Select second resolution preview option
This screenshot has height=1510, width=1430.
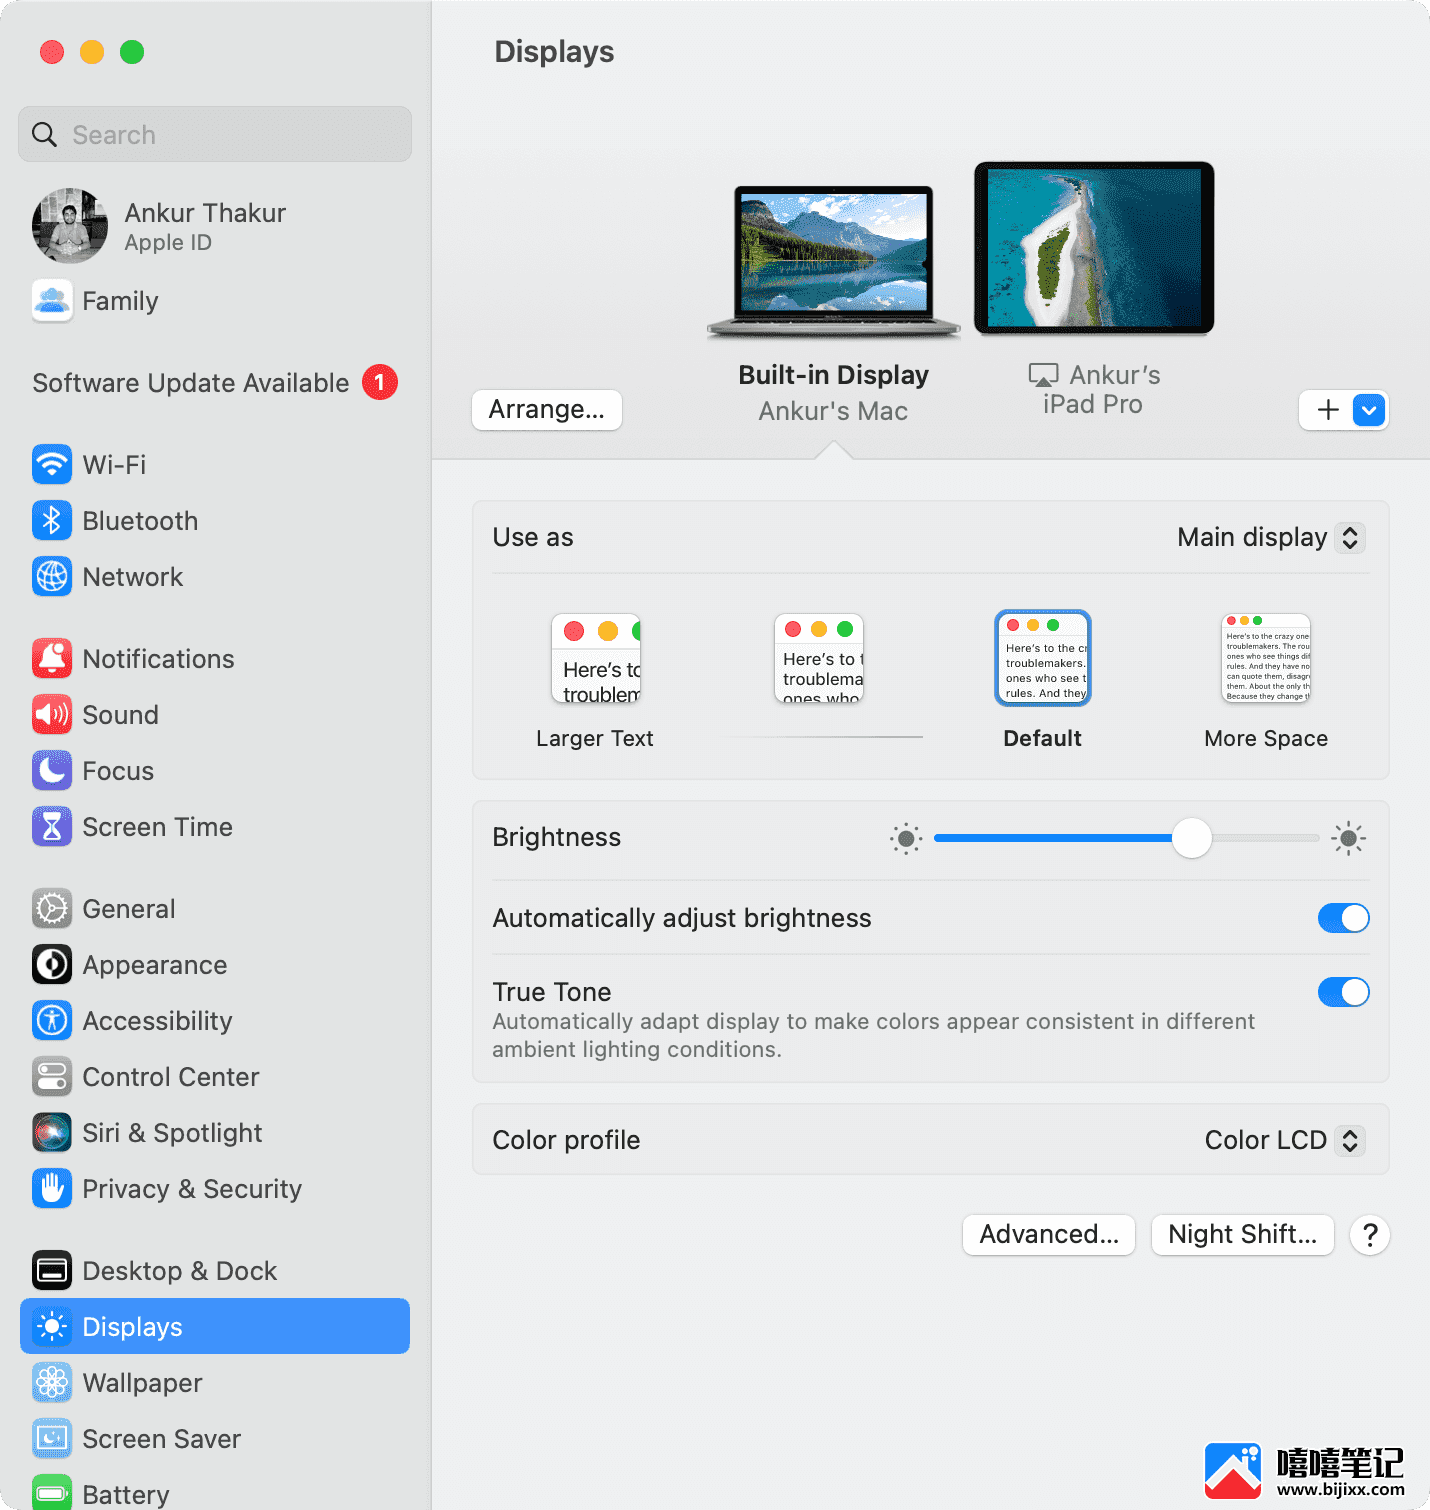819,658
